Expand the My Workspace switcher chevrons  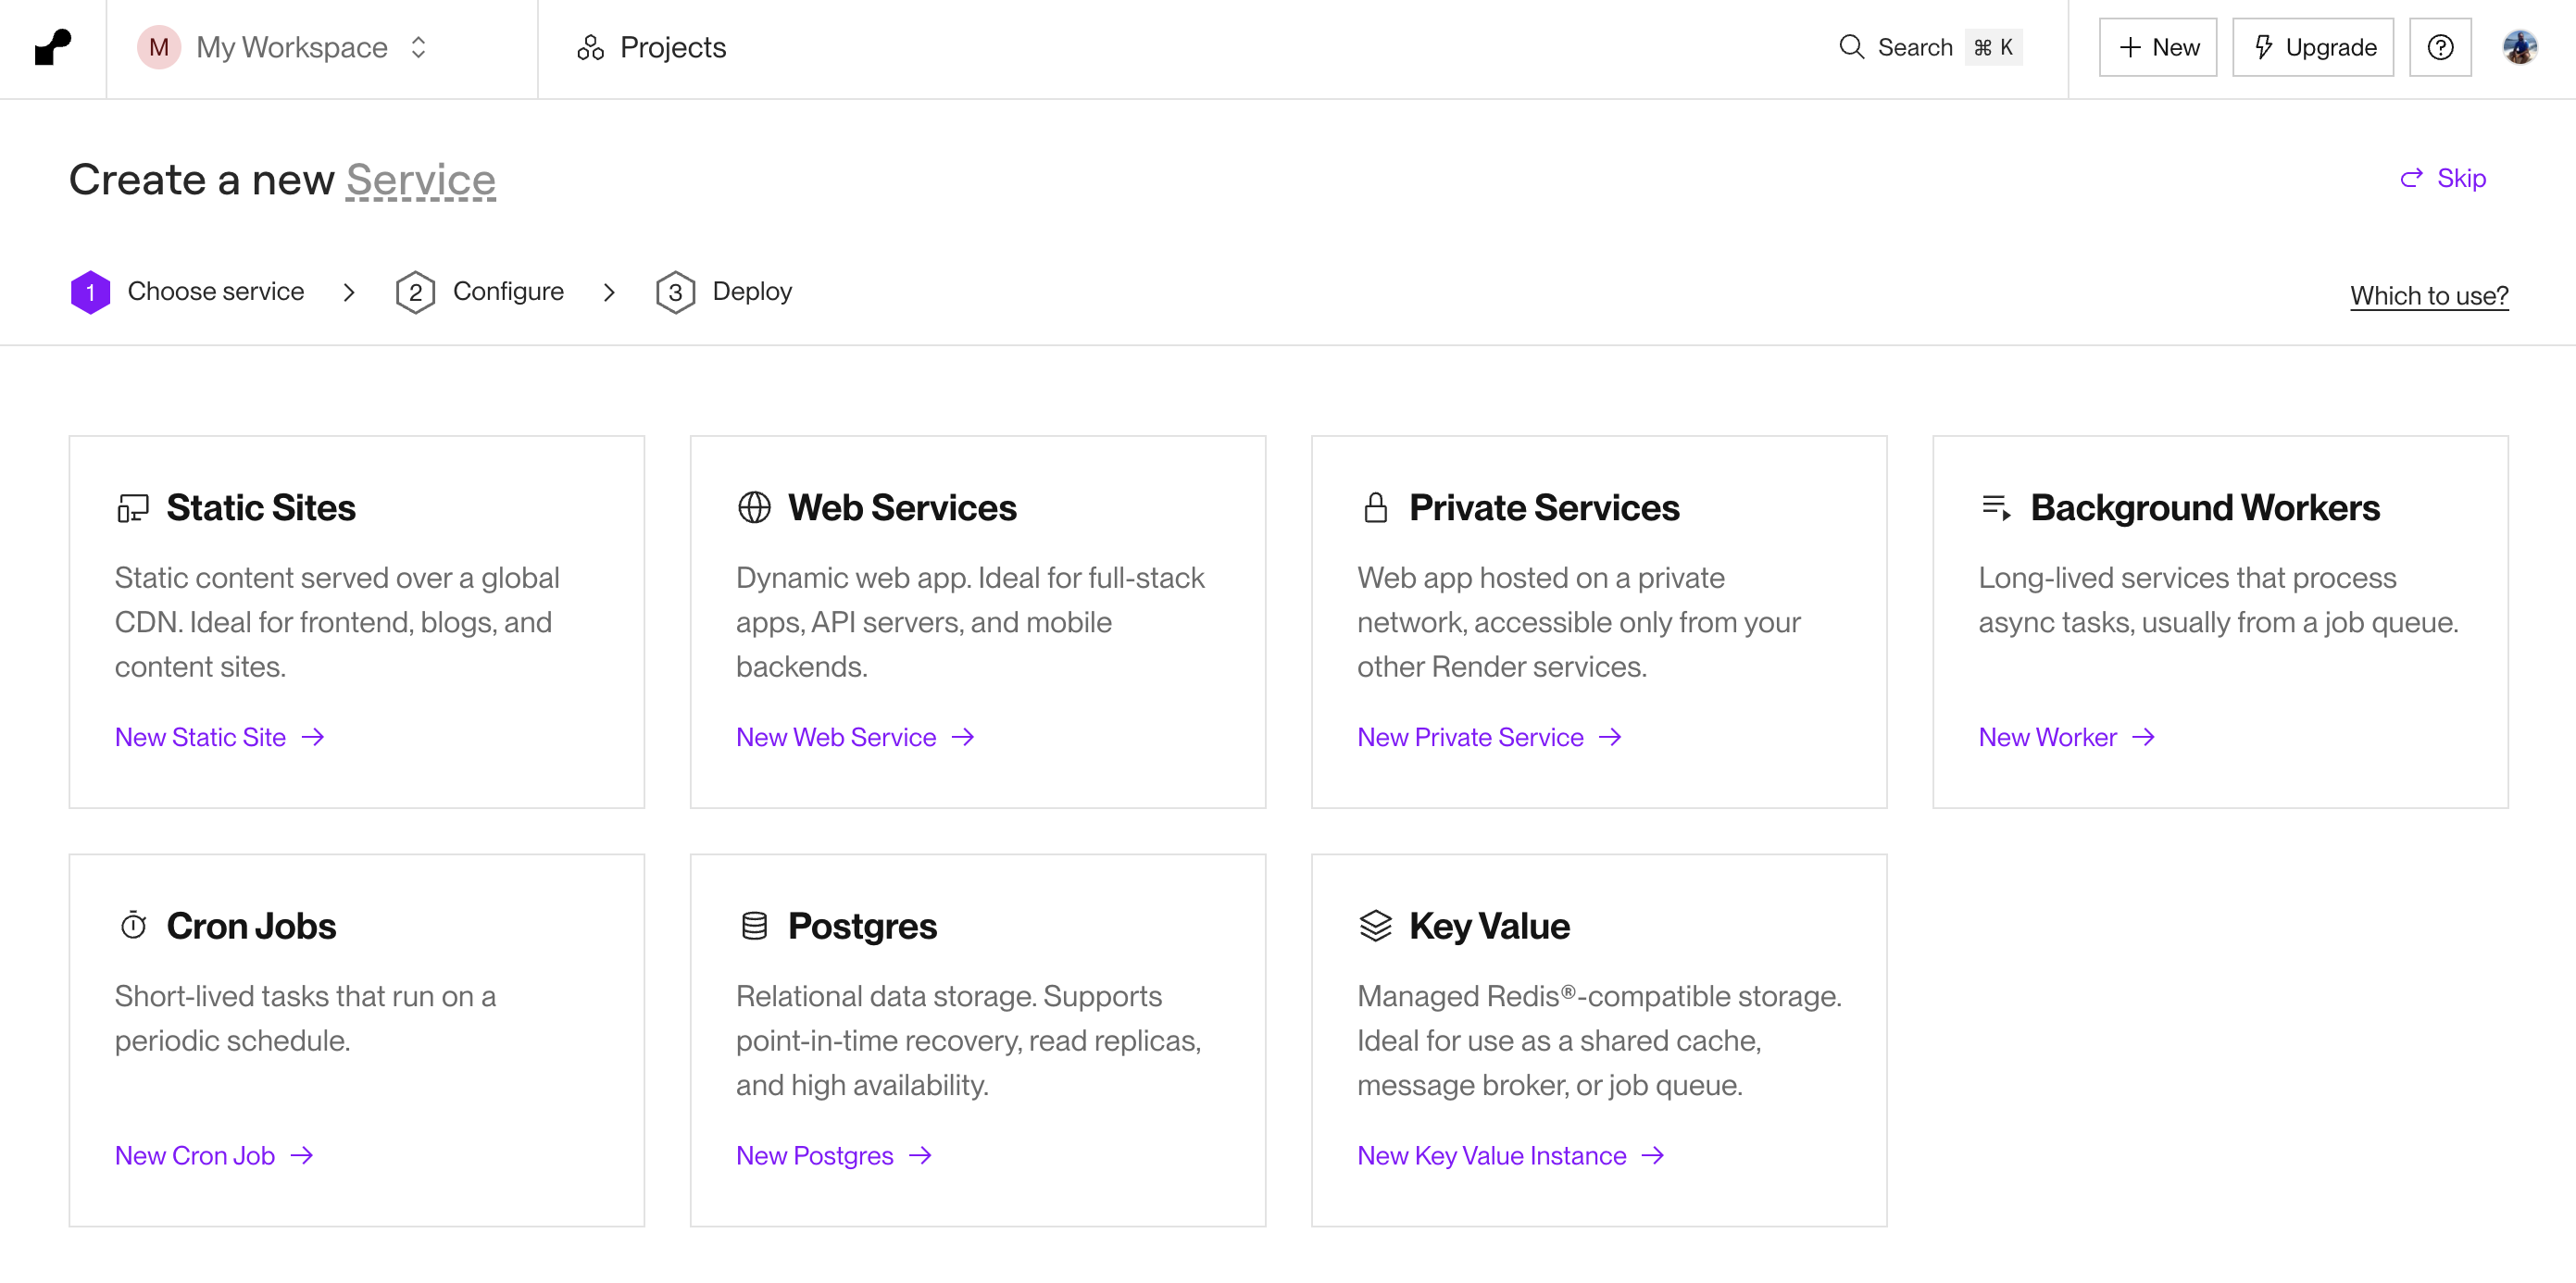[418, 47]
